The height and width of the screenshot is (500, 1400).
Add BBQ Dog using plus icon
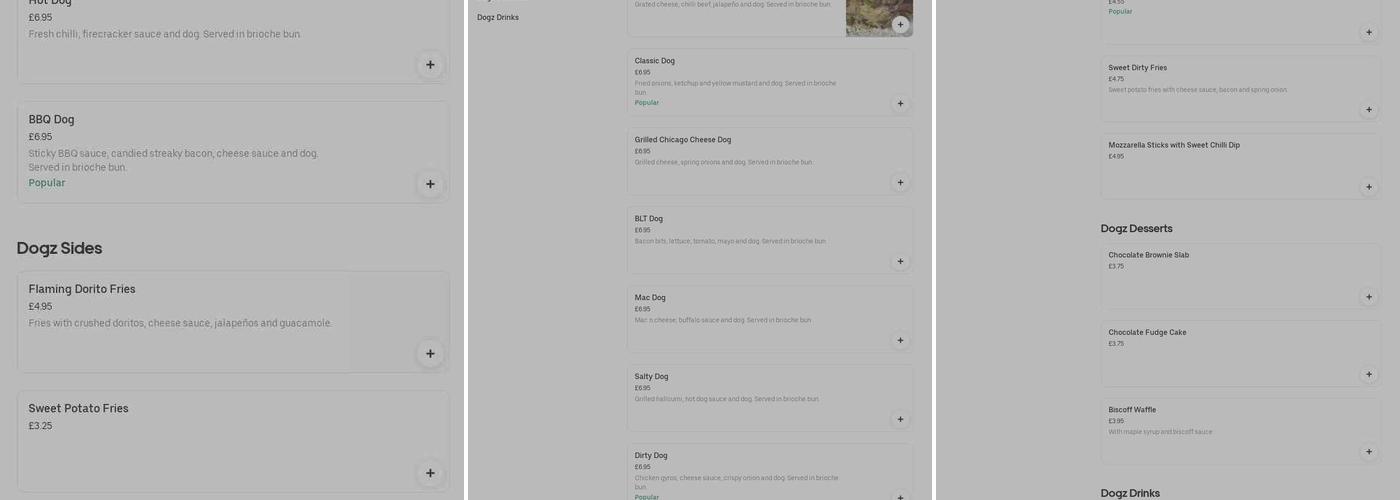coord(430,184)
